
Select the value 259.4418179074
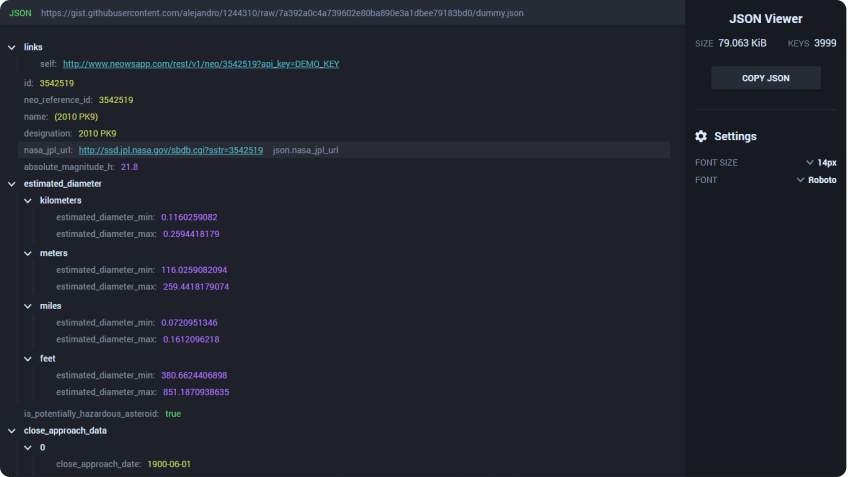pos(196,287)
